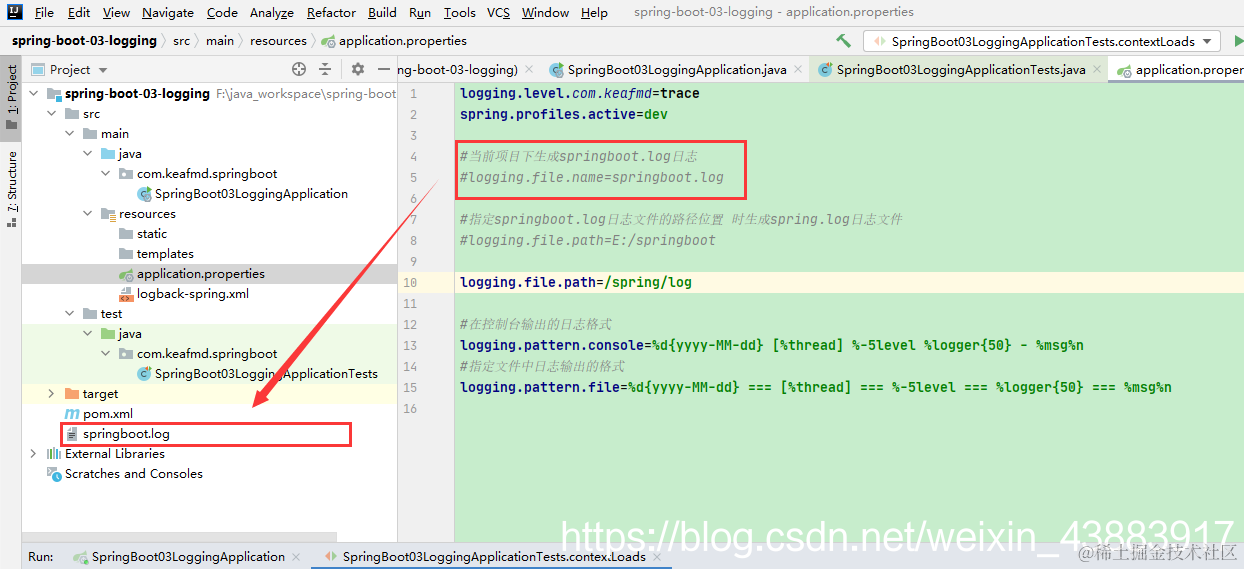Open the VCS menu
This screenshot has width=1244, height=569.
498,12
